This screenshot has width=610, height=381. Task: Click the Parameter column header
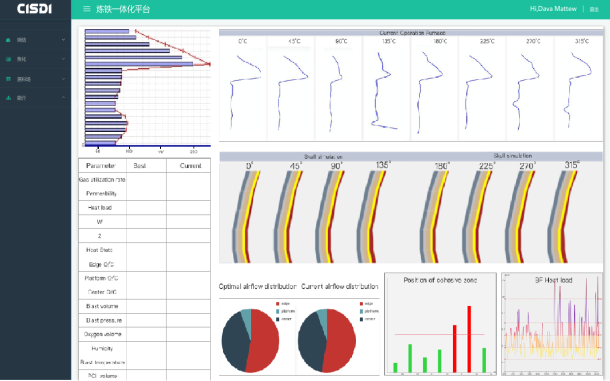pos(101,166)
